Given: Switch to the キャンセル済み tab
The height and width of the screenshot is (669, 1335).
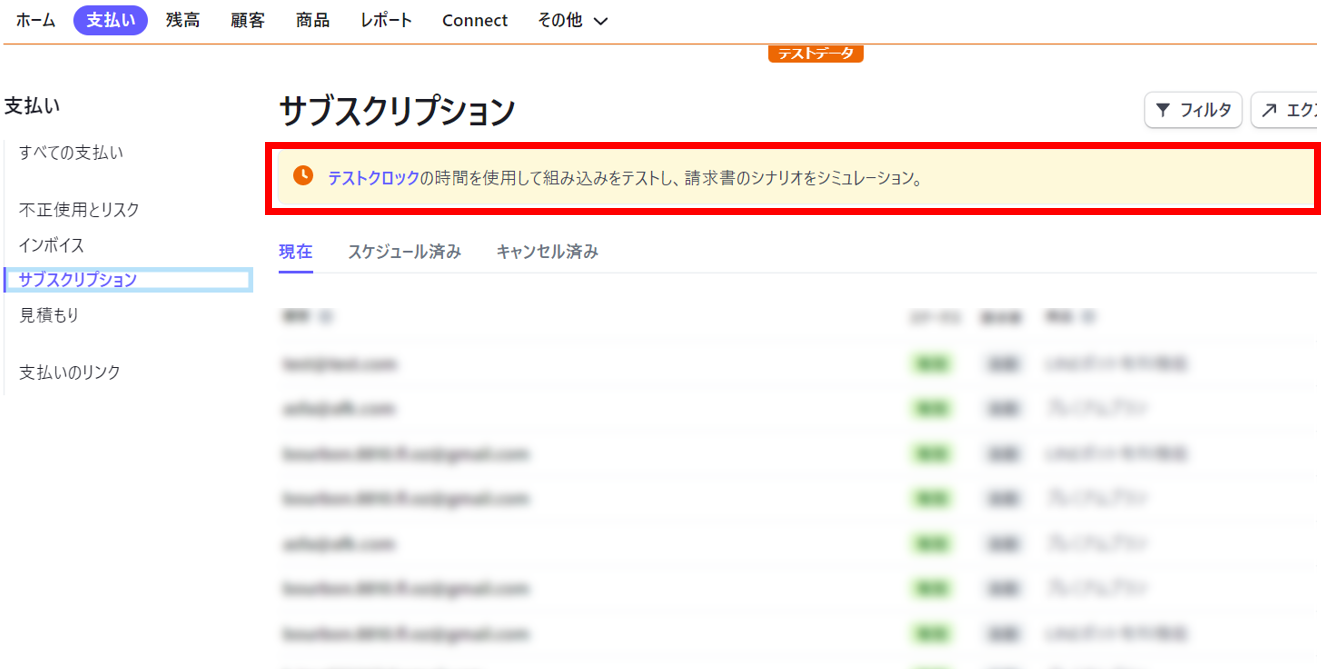Looking at the screenshot, I should click(546, 251).
